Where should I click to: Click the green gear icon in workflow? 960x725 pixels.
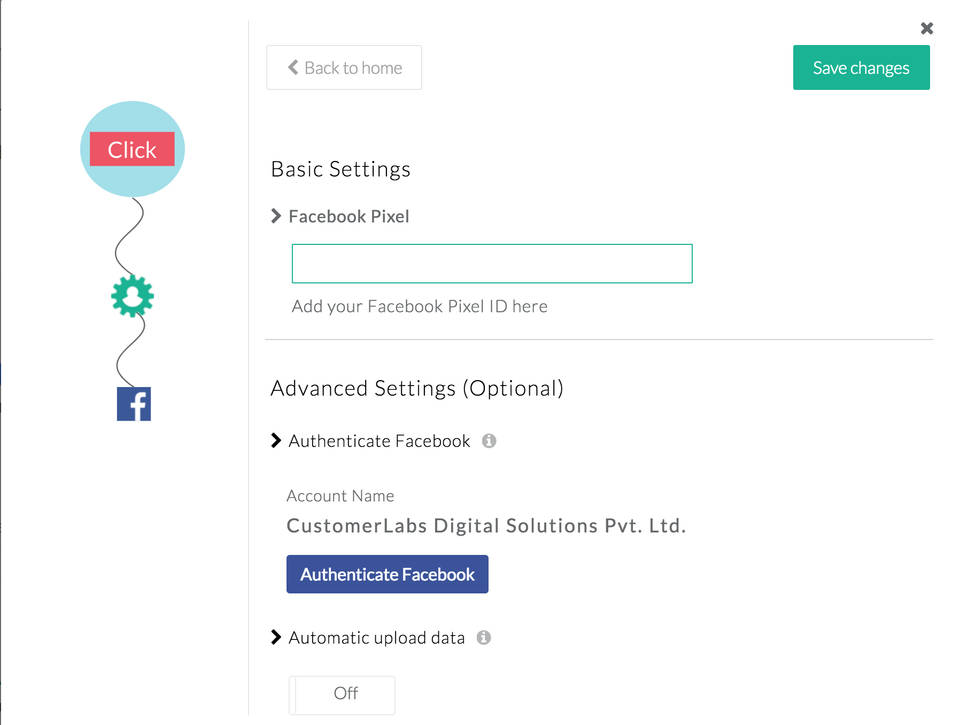133,297
